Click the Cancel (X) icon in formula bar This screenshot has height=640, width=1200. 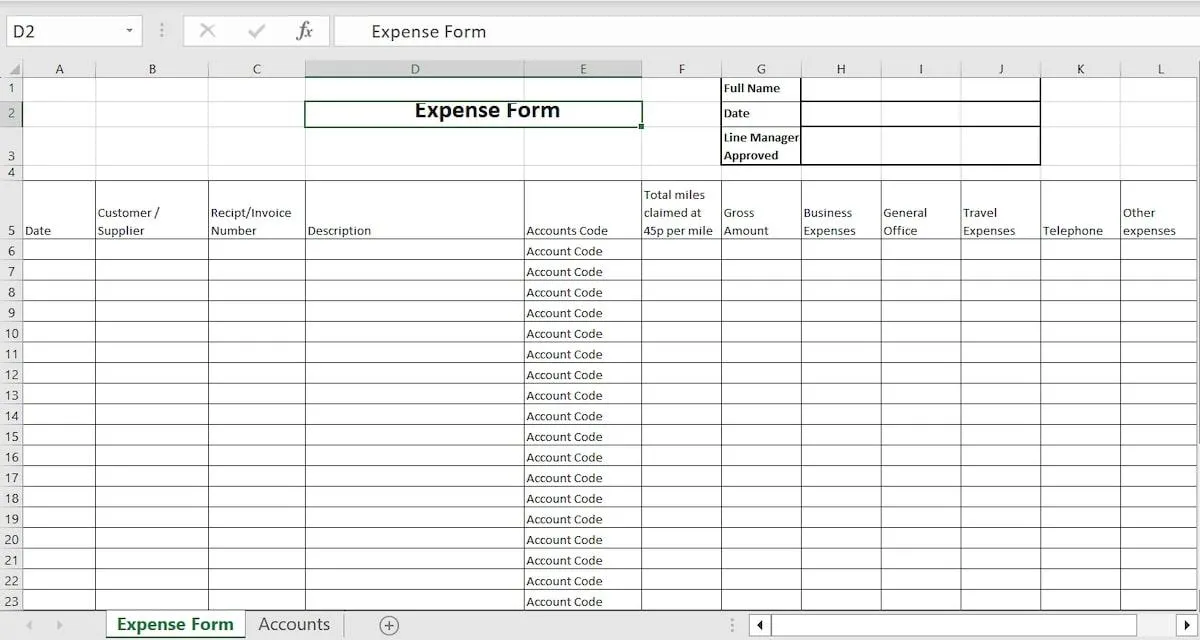point(207,31)
